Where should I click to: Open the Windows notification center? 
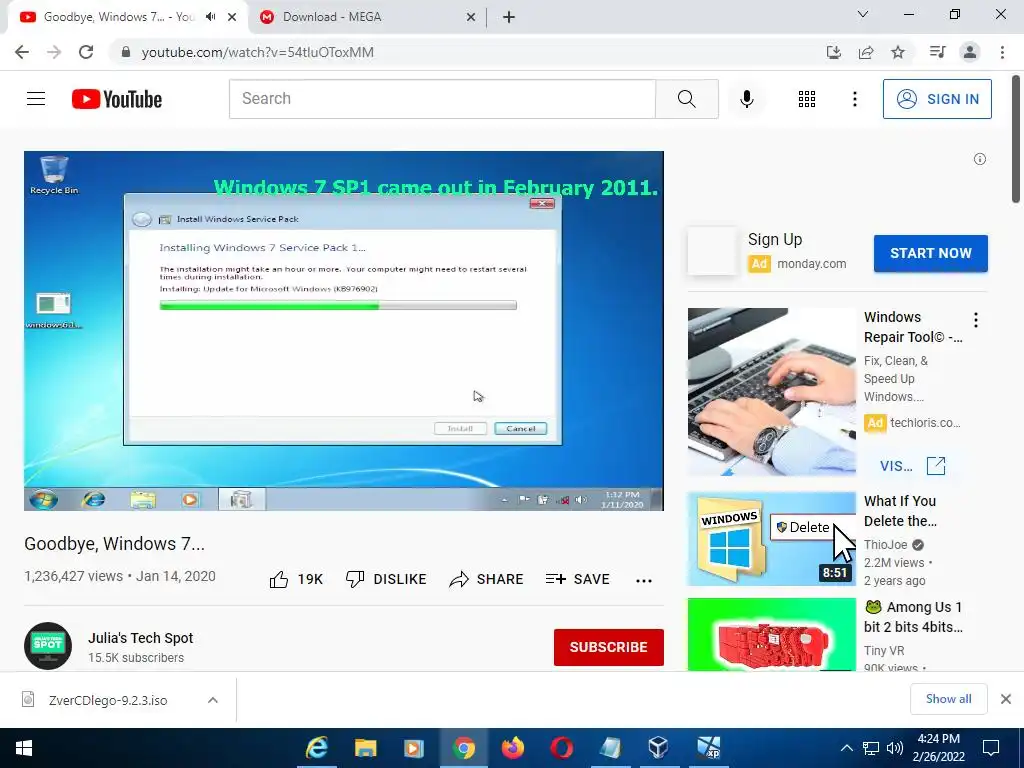(x=991, y=748)
